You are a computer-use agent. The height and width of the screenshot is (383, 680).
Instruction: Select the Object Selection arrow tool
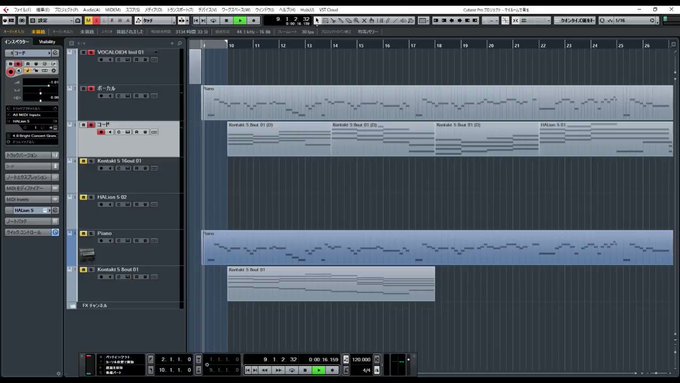tap(317, 20)
